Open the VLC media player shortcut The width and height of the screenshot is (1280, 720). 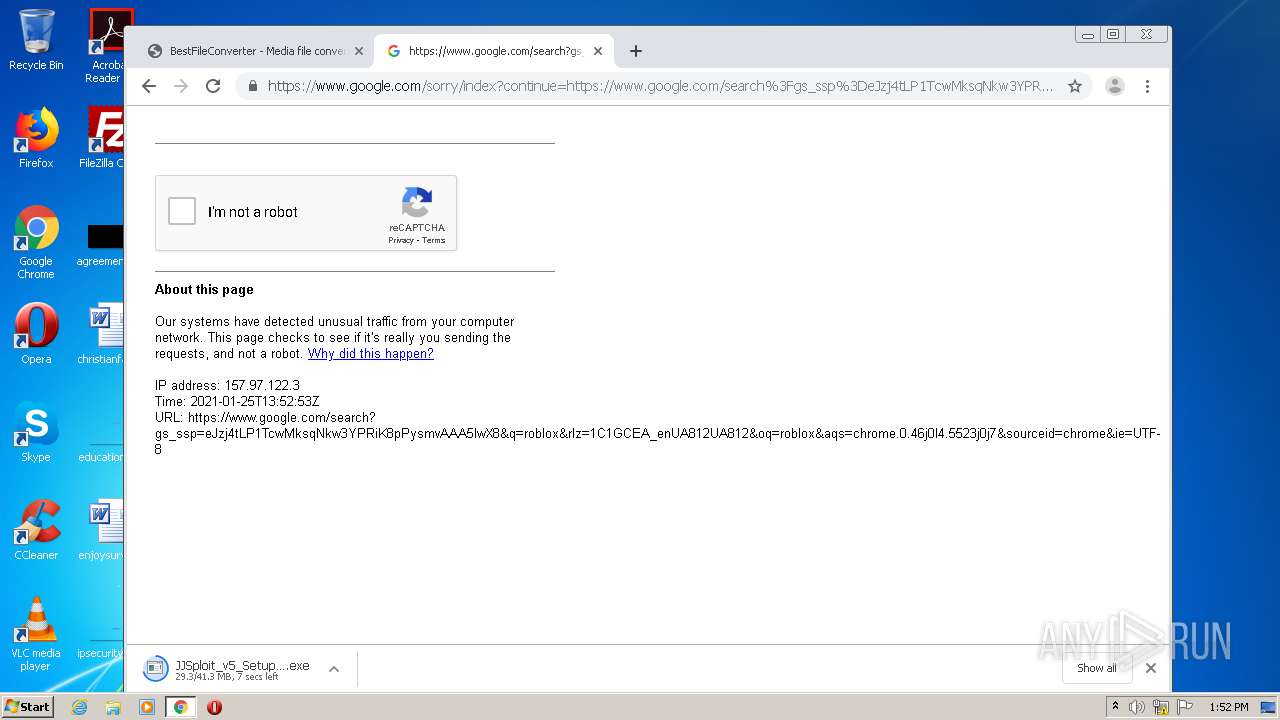(x=36, y=633)
